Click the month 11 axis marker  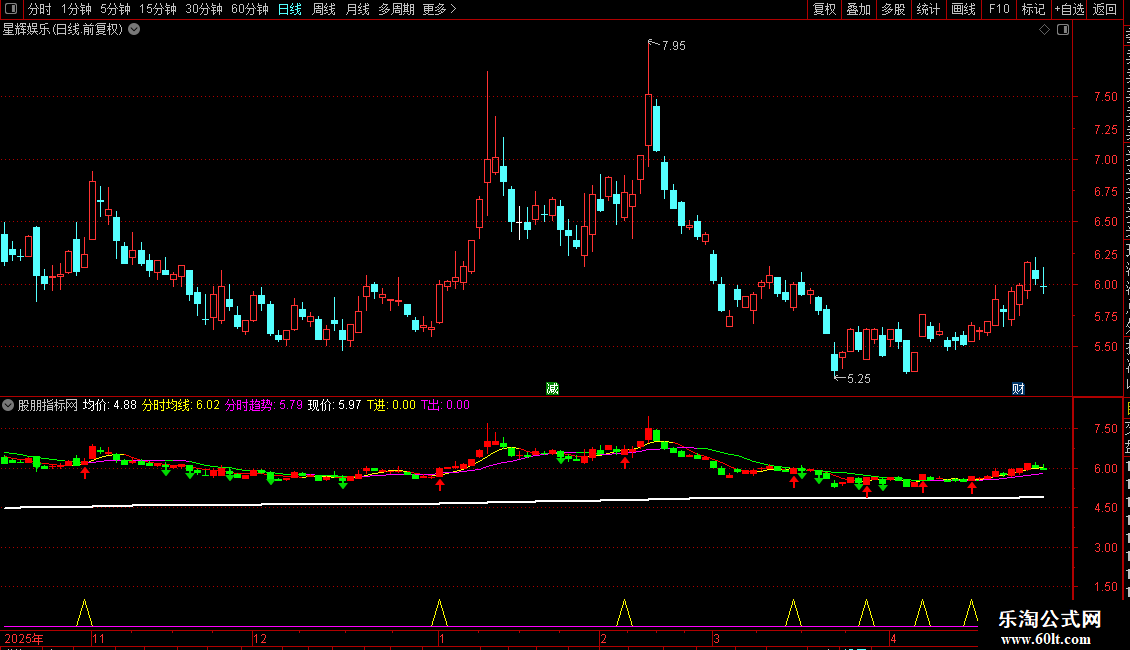coord(99,638)
